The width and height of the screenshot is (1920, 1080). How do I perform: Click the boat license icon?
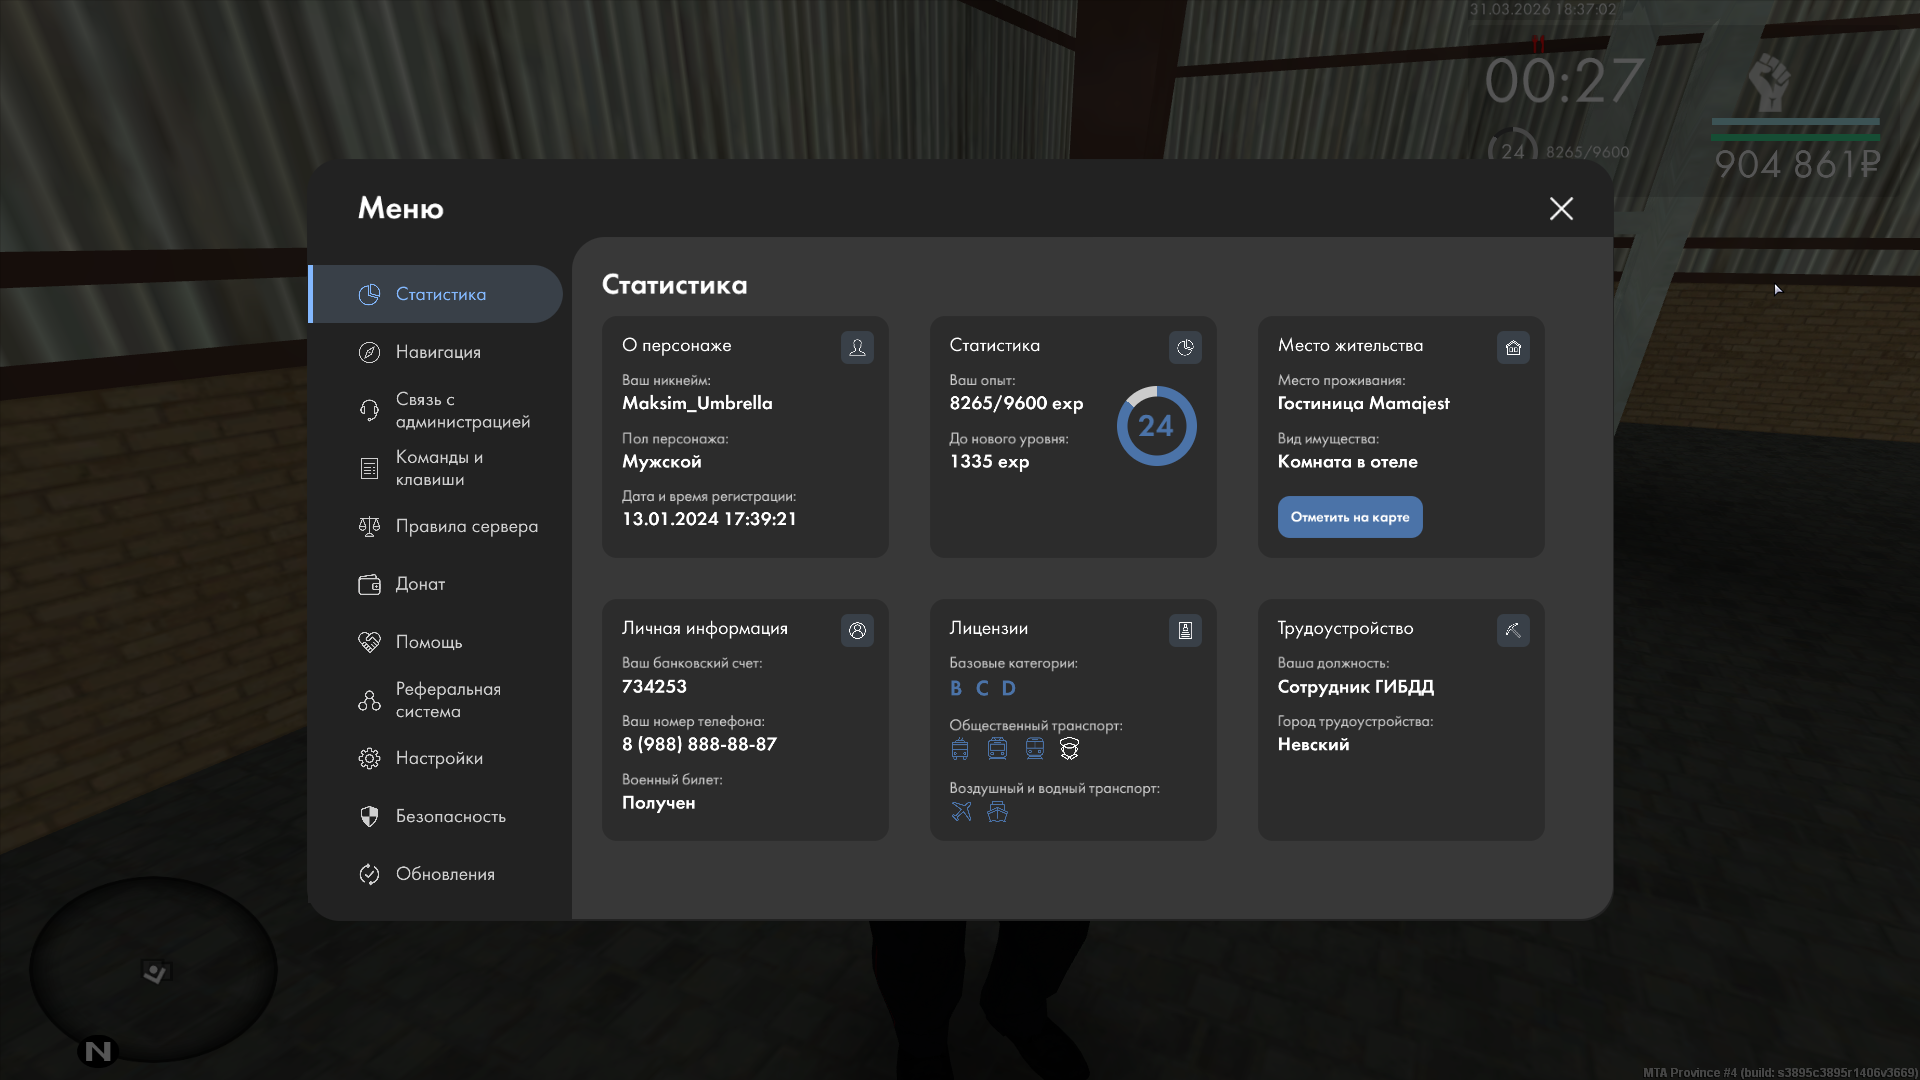(x=997, y=812)
